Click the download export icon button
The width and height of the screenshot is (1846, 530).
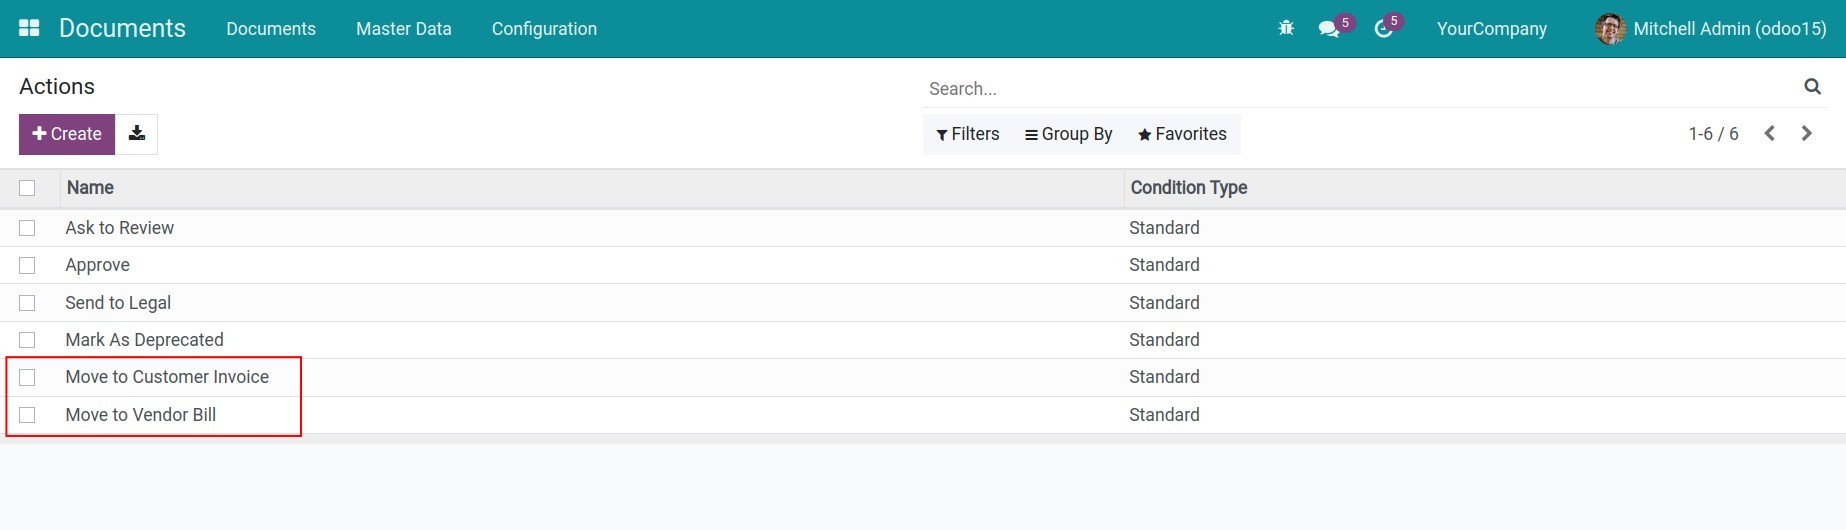pyautogui.click(x=137, y=134)
